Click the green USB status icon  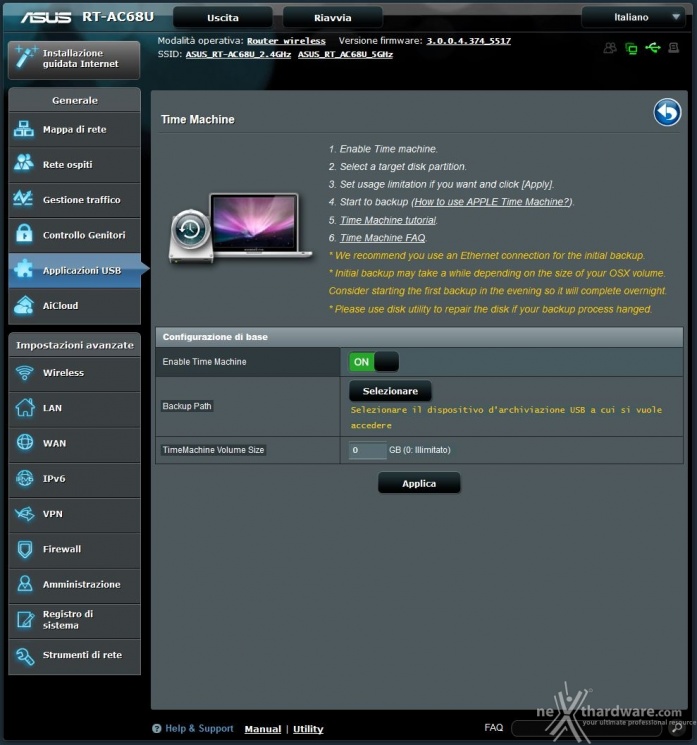[x=653, y=48]
